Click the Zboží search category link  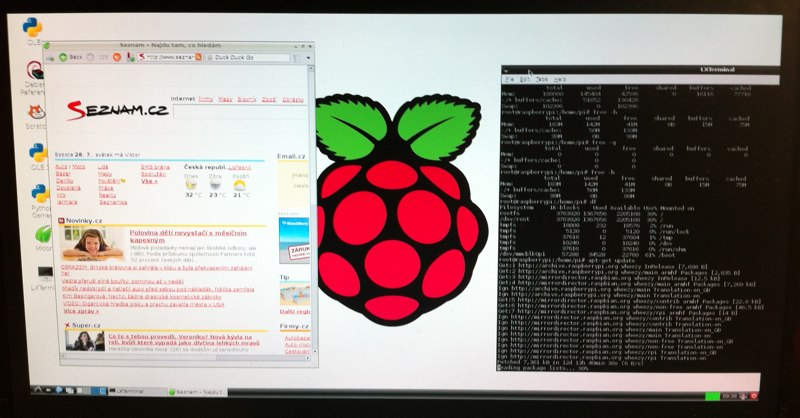(269, 100)
